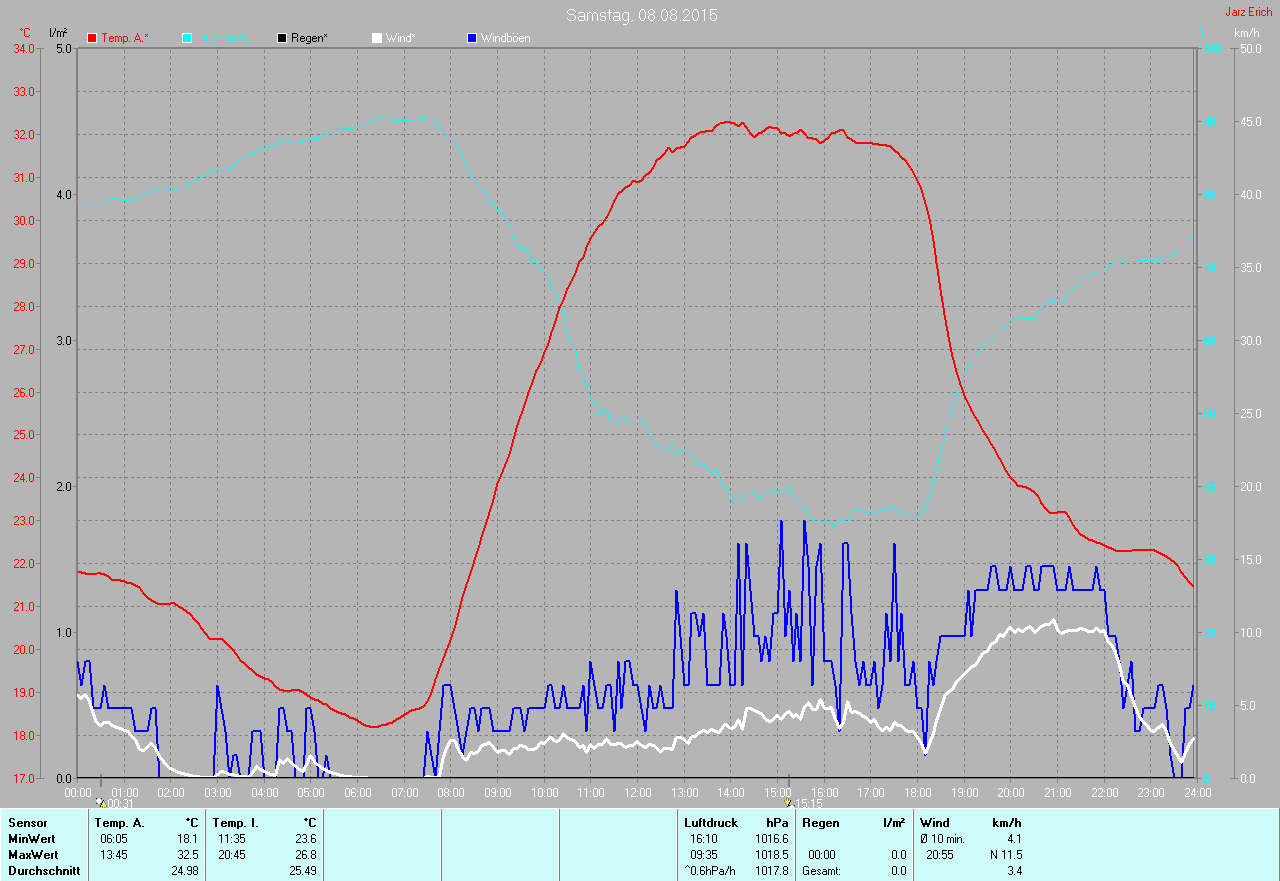The height and width of the screenshot is (881, 1280).
Task: Click the Luftdruck average 1017.8
Action: point(770,871)
